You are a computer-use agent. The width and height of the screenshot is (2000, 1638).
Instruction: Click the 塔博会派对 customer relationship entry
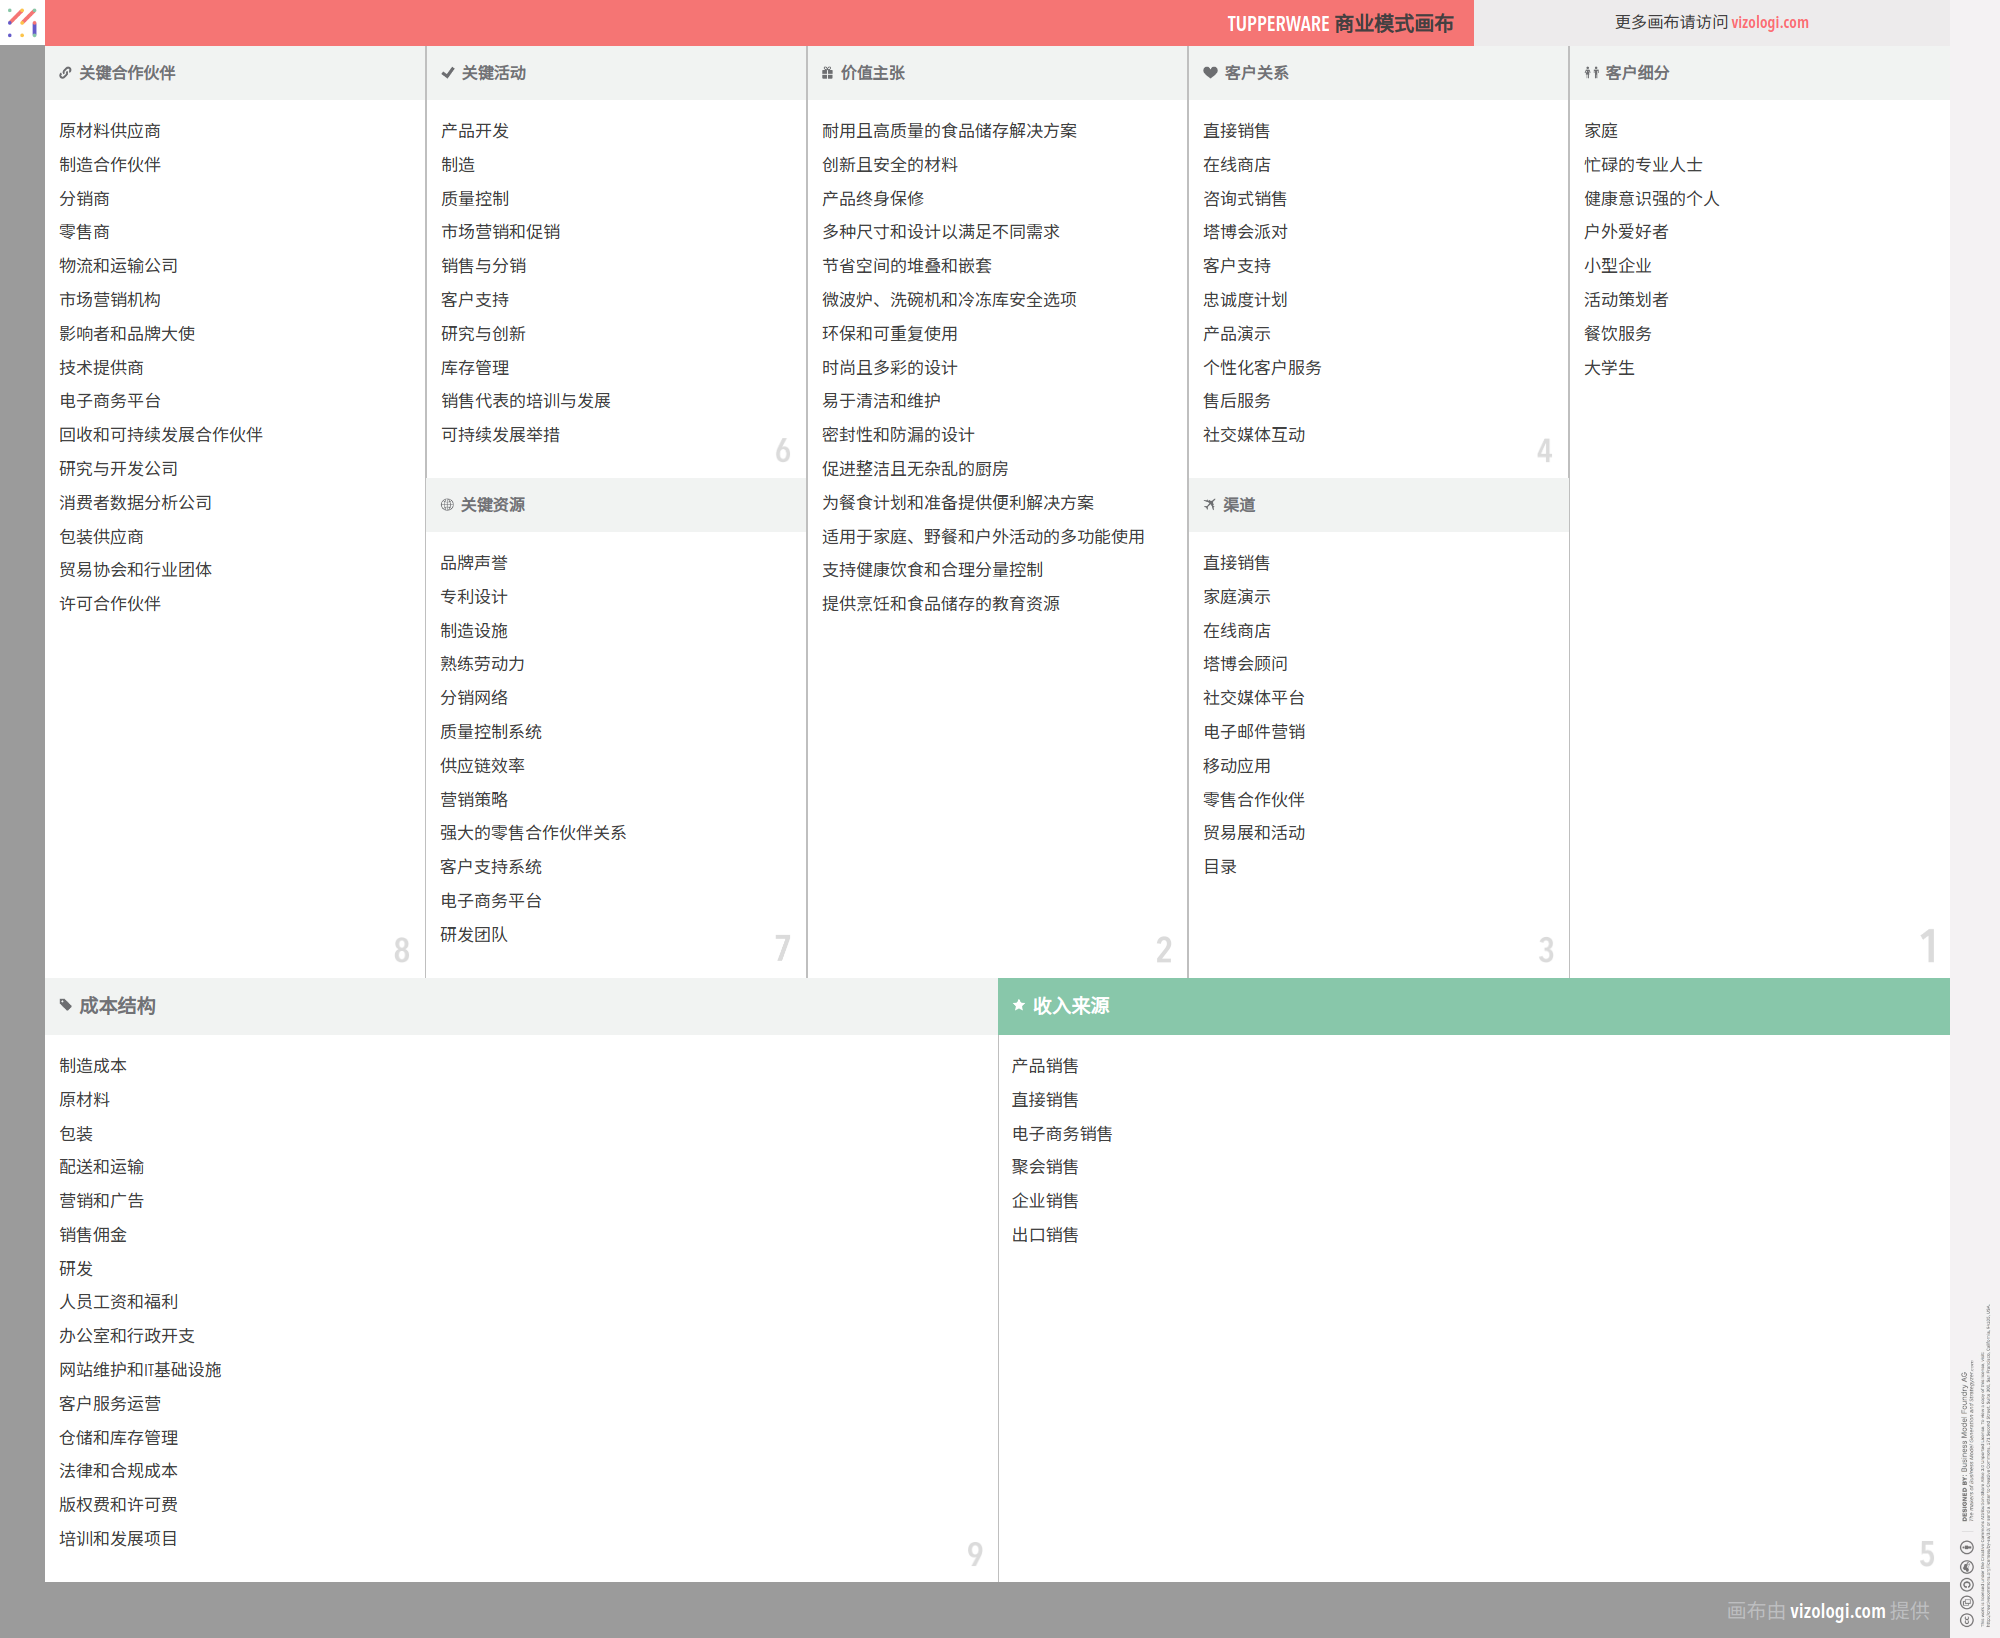click(1245, 232)
